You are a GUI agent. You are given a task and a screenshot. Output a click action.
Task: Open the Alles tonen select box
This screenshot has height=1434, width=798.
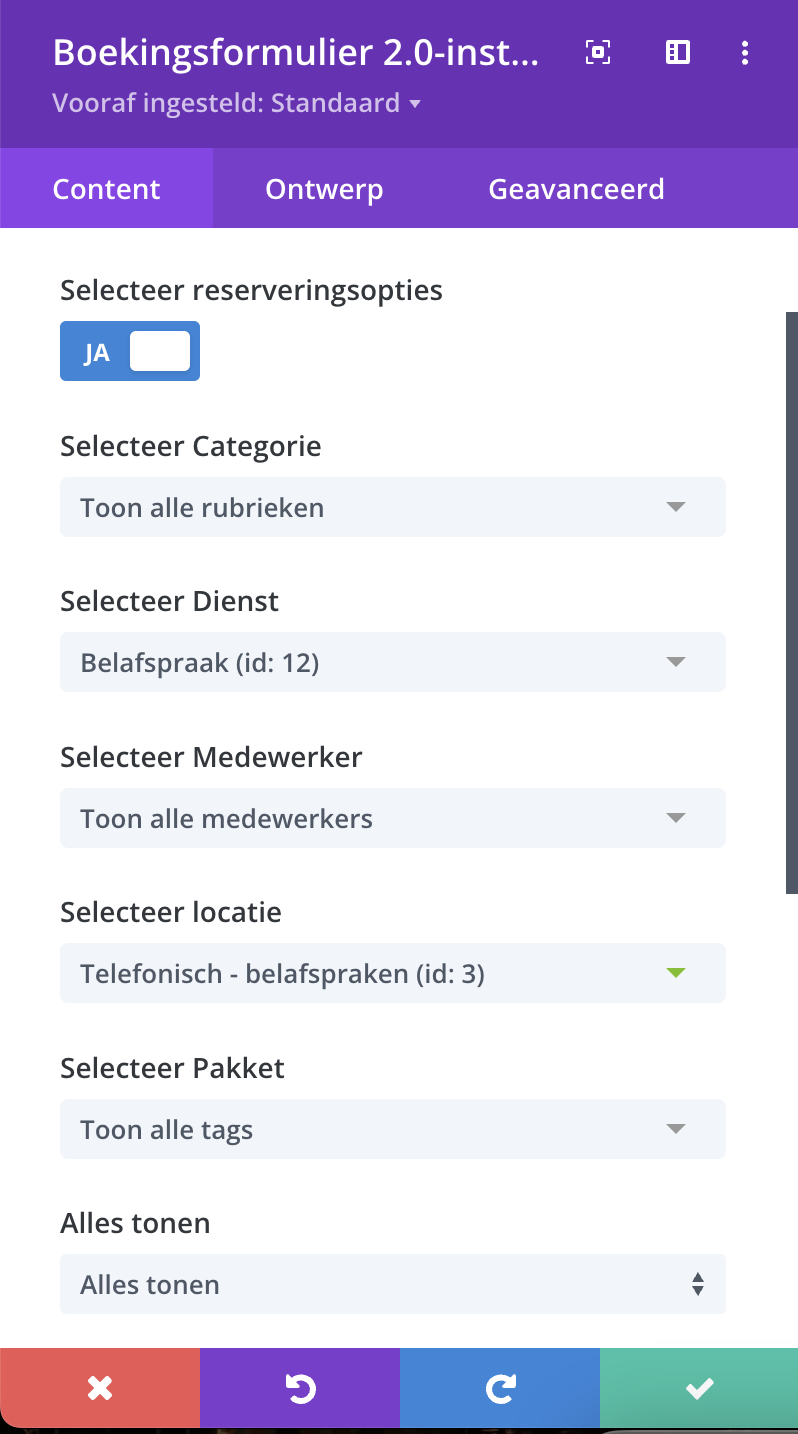[392, 1284]
